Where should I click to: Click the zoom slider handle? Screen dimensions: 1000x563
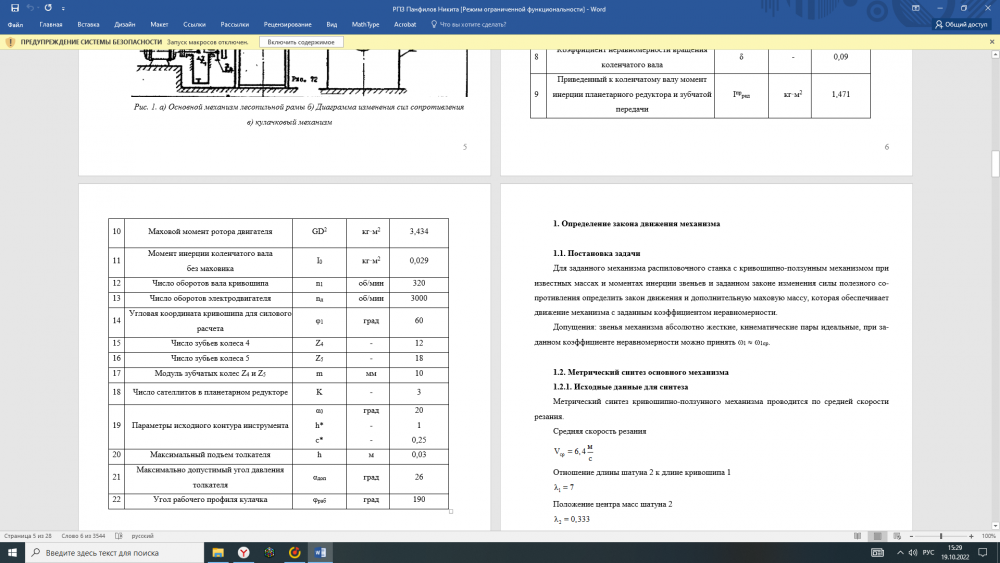941,536
